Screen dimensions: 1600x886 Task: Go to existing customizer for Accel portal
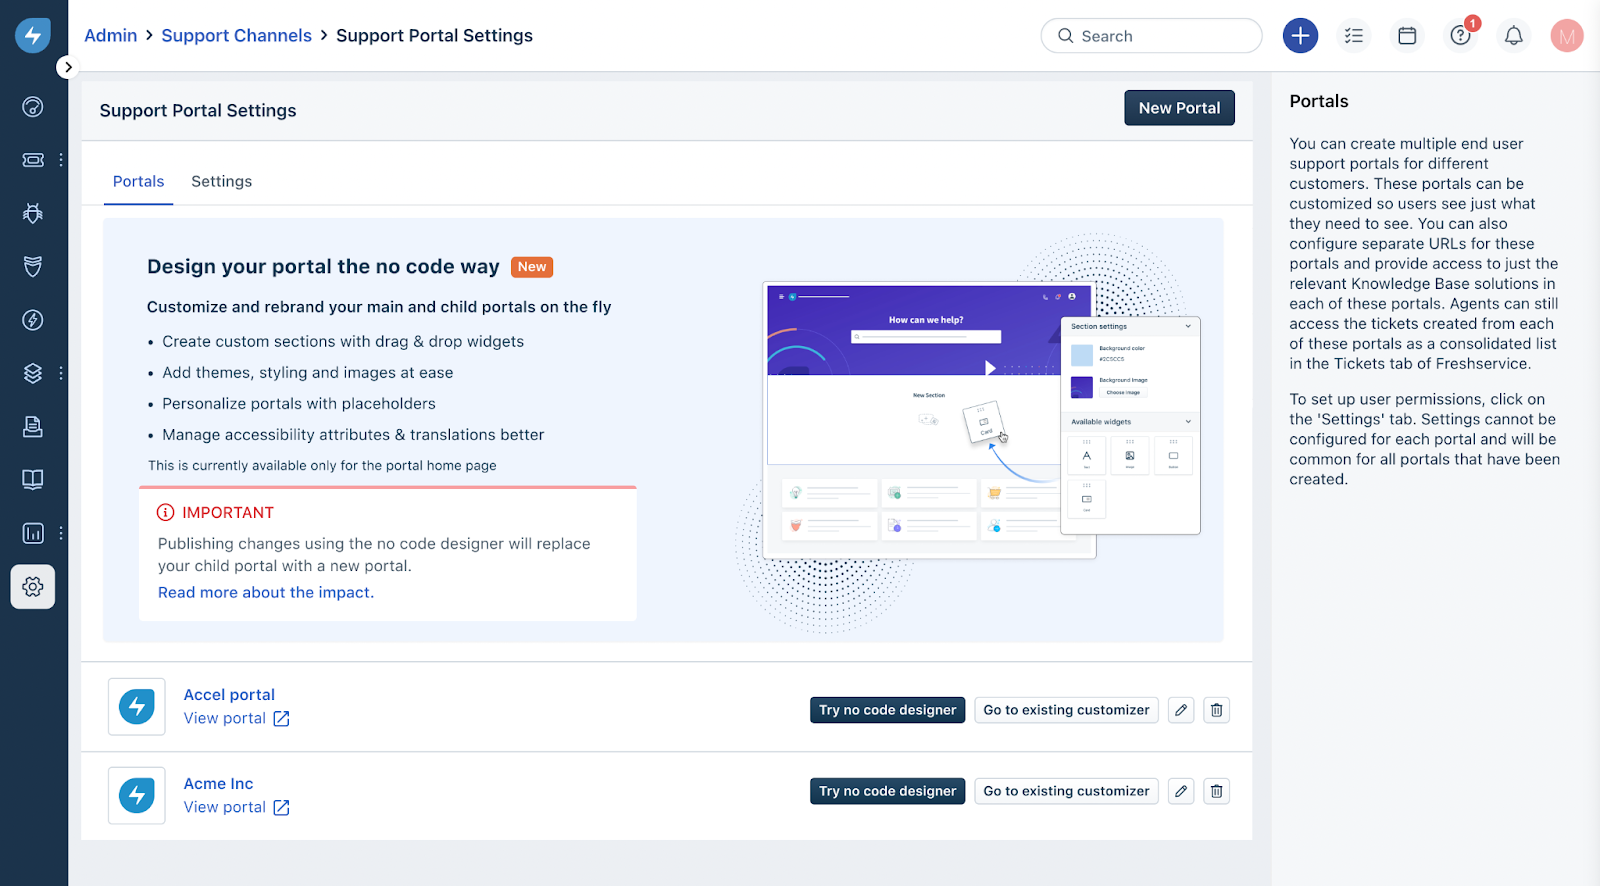pyautogui.click(x=1066, y=710)
